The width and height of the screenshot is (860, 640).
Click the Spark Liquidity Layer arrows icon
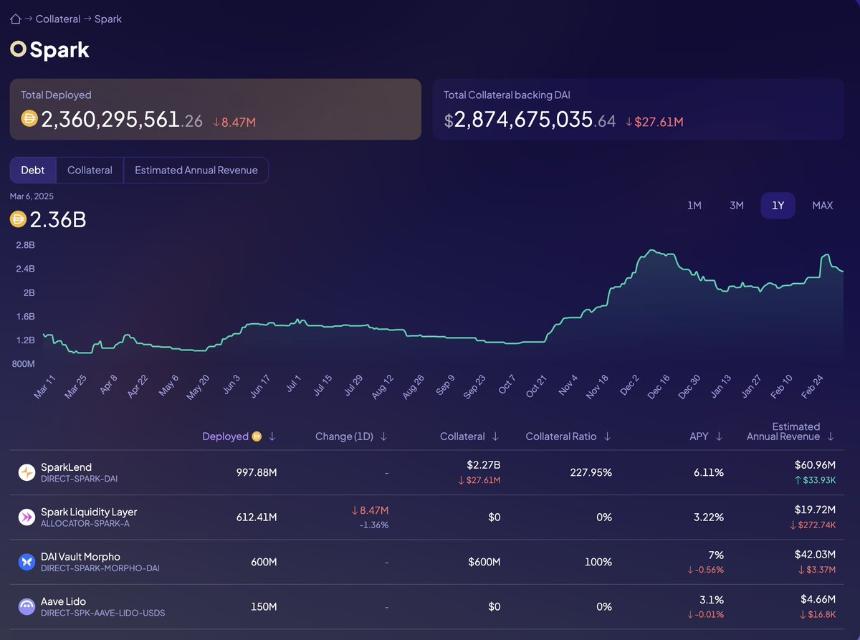click(26, 517)
